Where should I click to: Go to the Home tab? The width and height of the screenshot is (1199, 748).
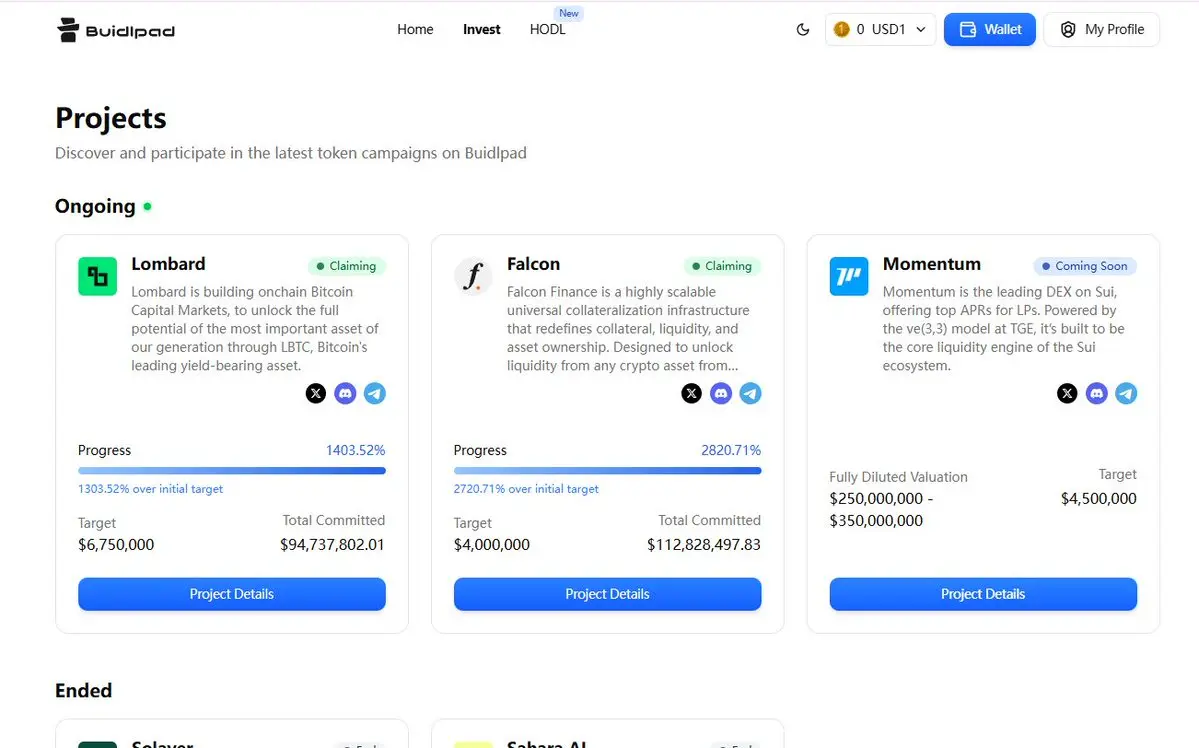[x=415, y=30]
